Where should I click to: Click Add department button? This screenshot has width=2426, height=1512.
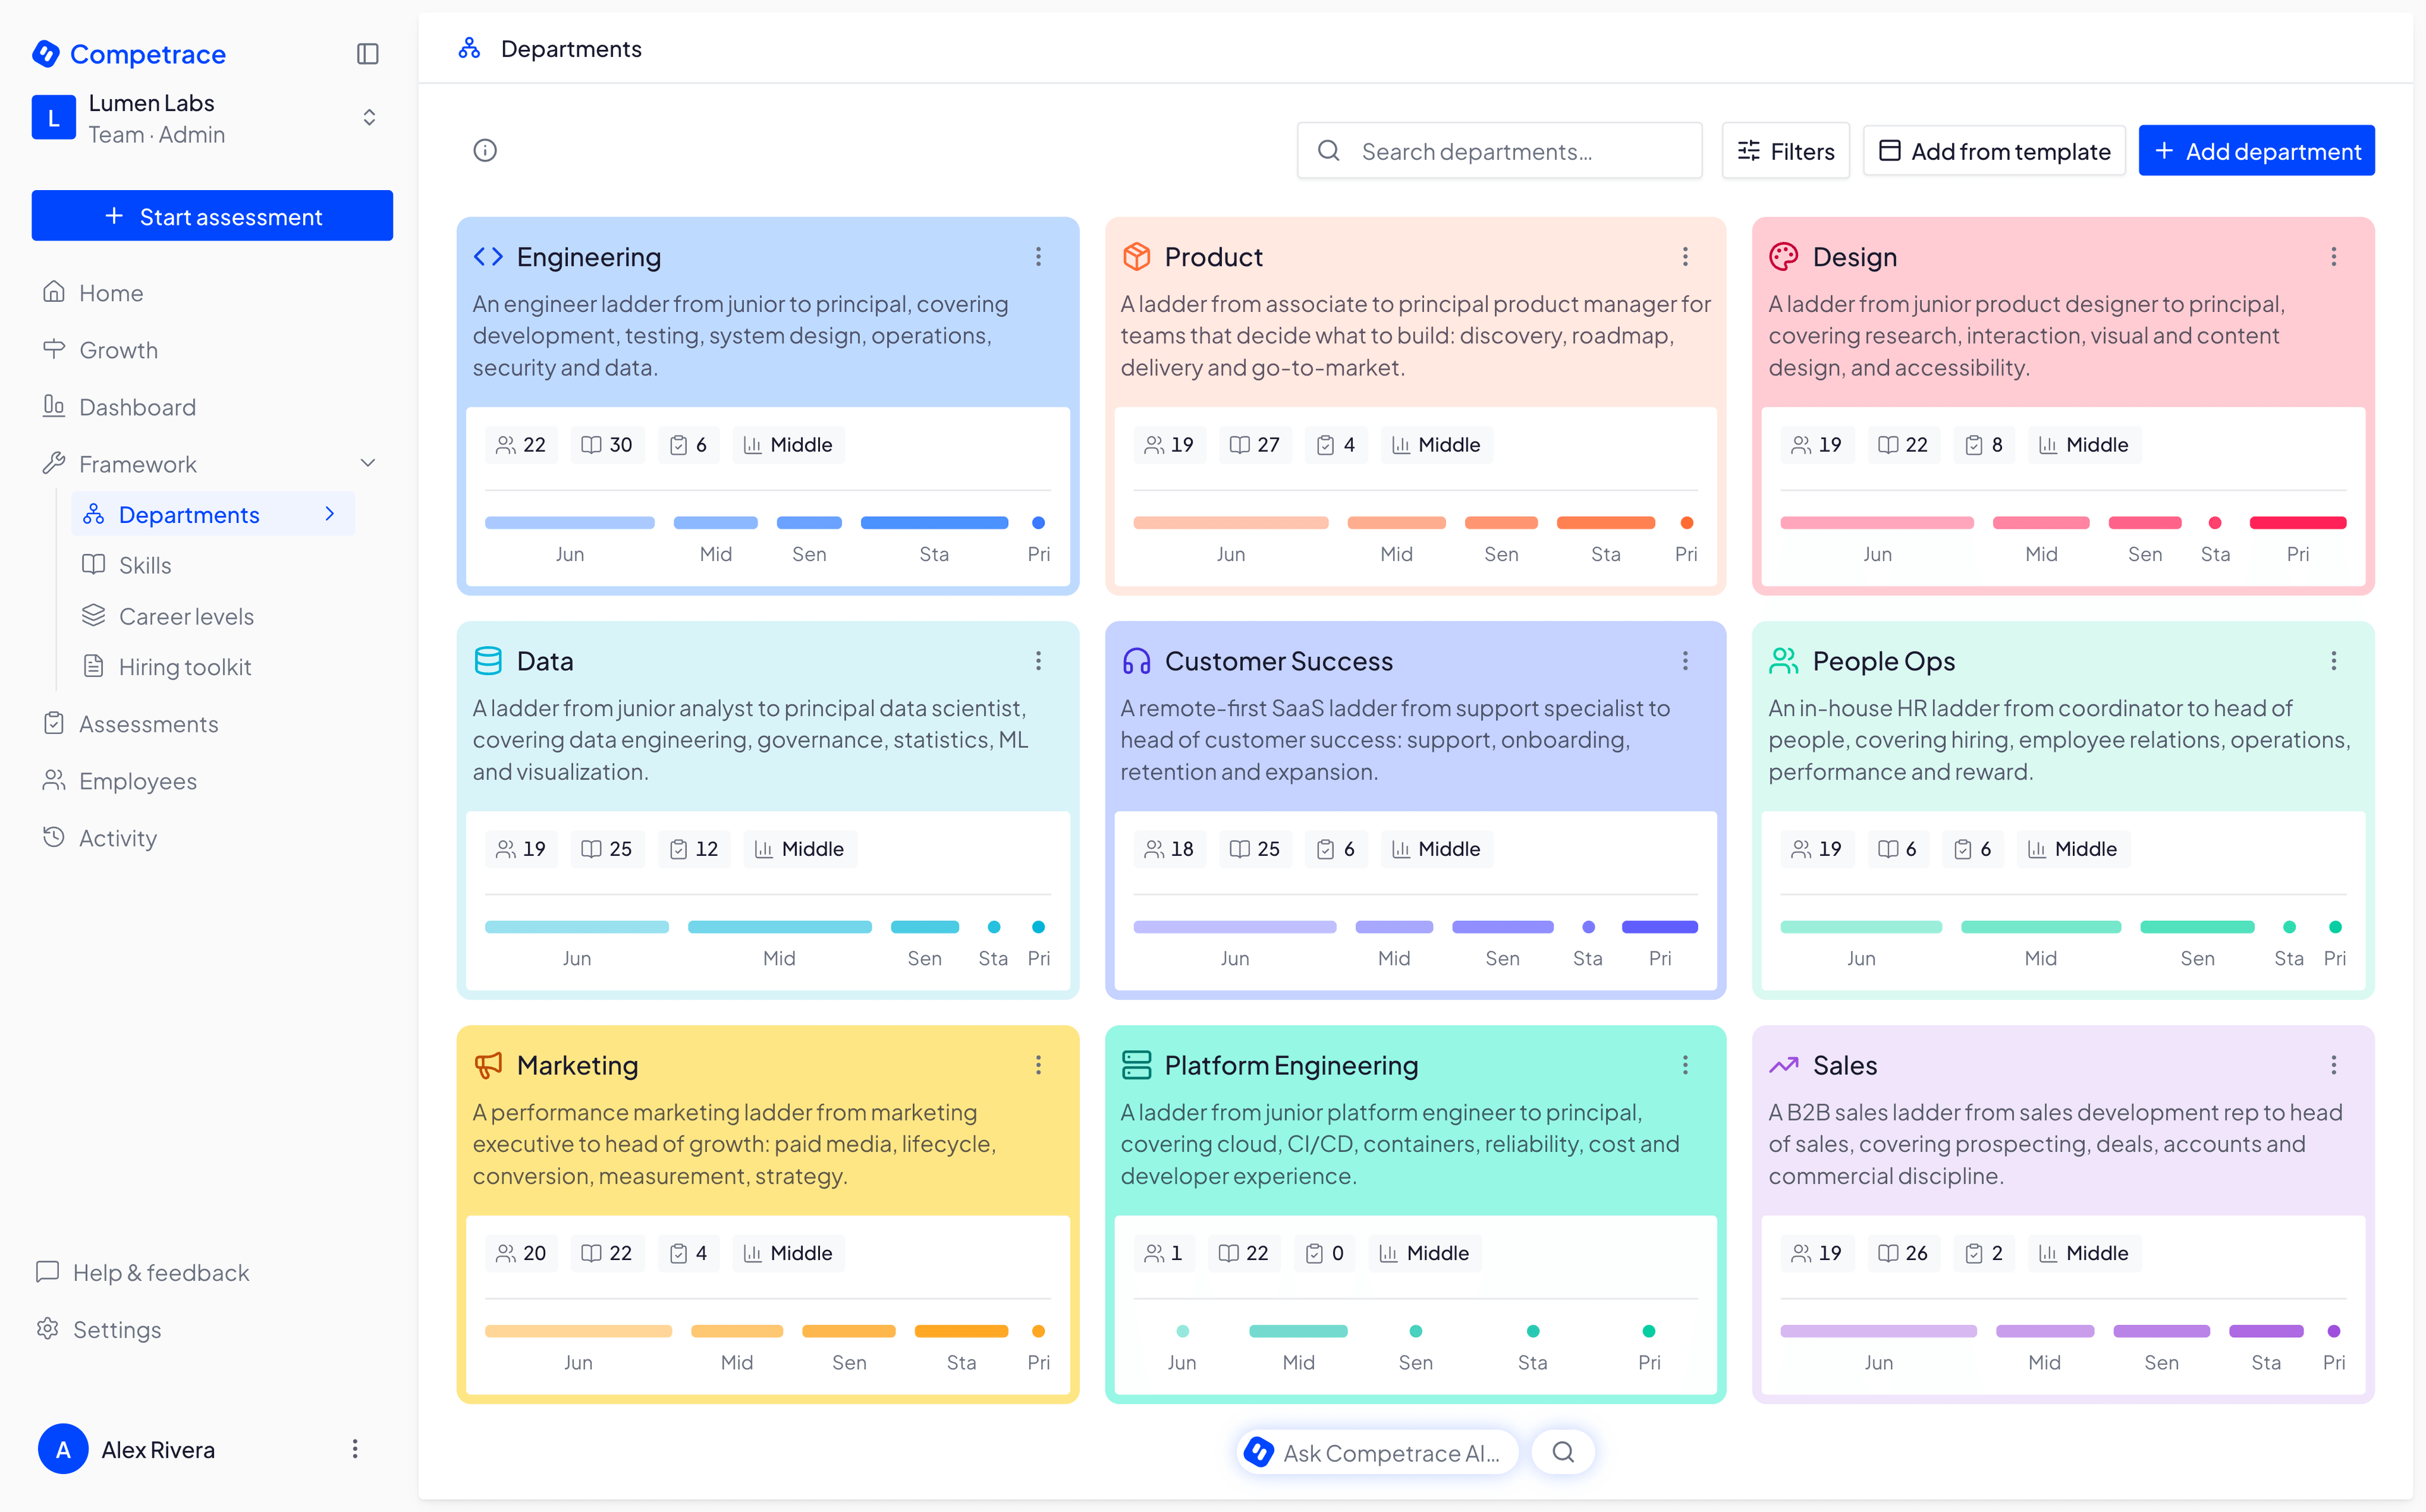click(x=2256, y=150)
